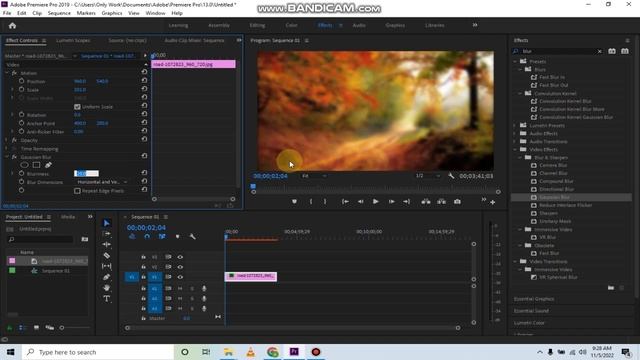This screenshot has height=360, width=640.
Task: Switch to the Color workspace tab
Action: (291, 25)
